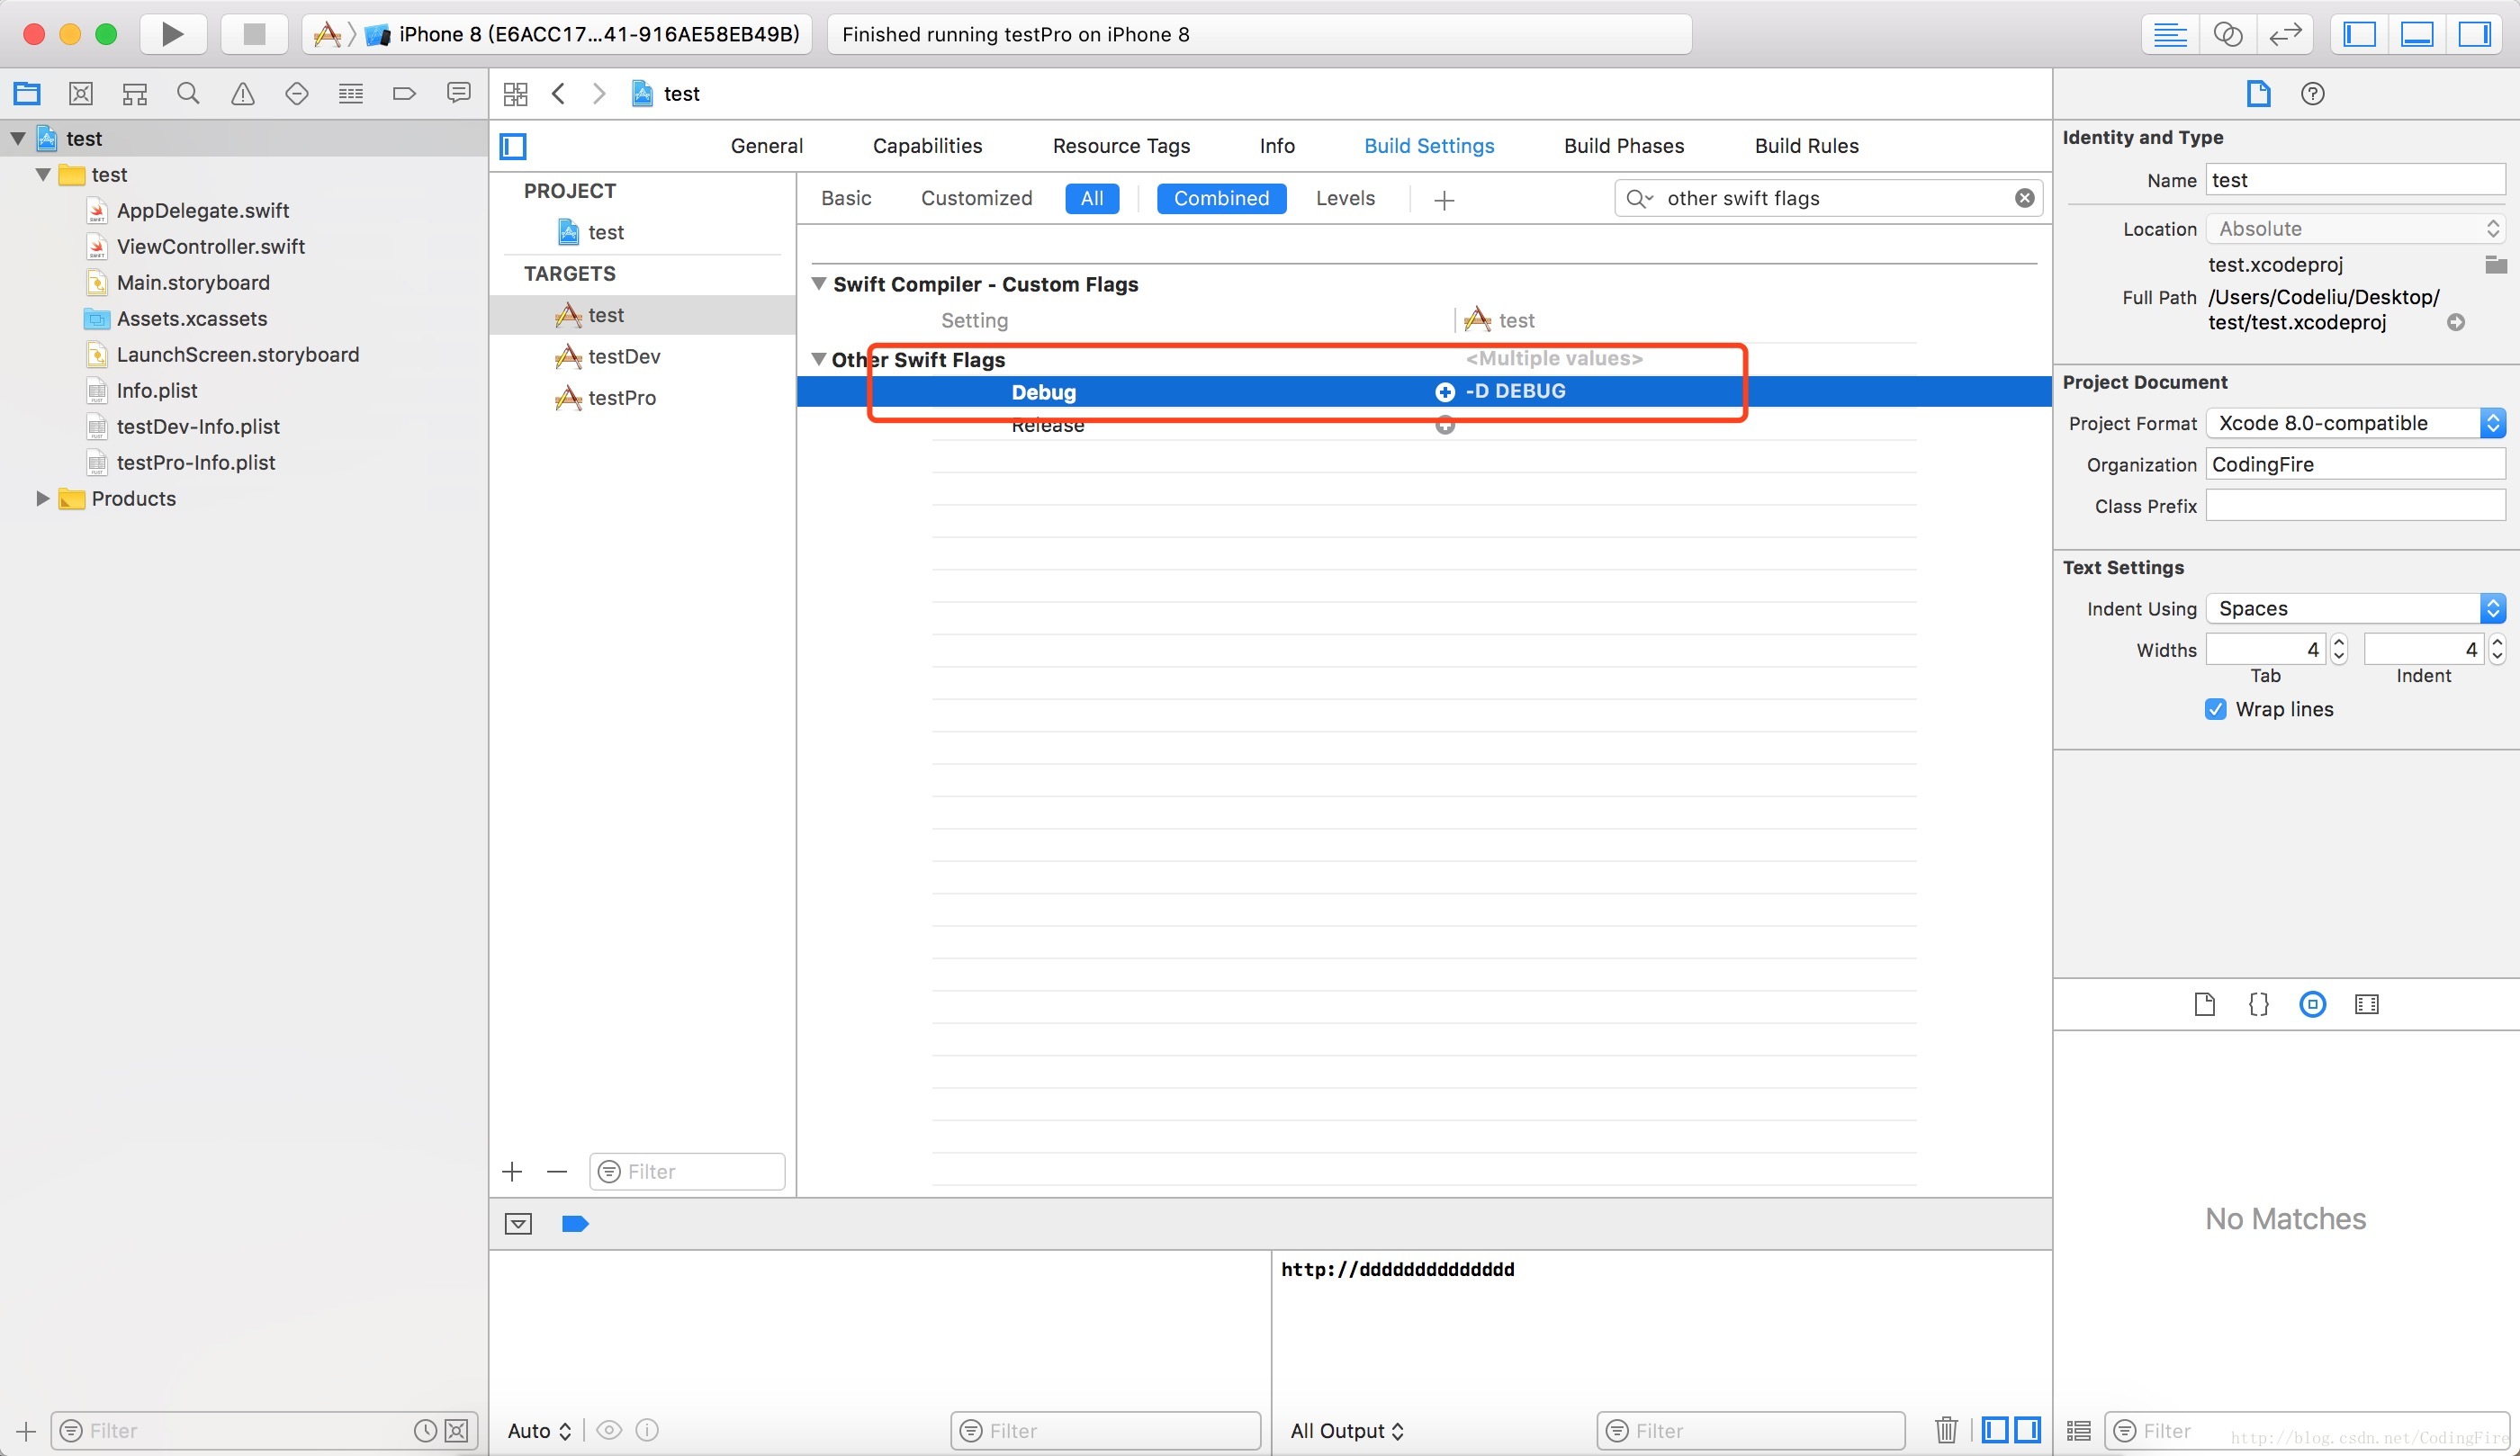Click the Run/Play button in toolbar
This screenshot has width=2520, height=1456.
(170, 31)
